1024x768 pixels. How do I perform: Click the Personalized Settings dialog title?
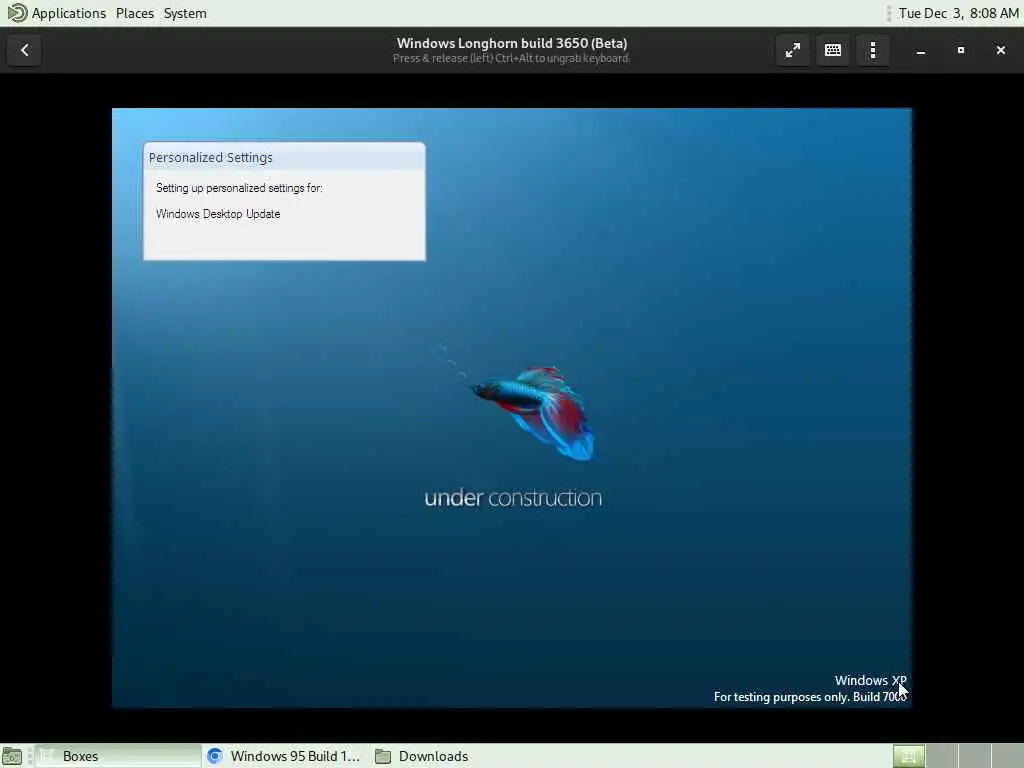coord(210,157)
